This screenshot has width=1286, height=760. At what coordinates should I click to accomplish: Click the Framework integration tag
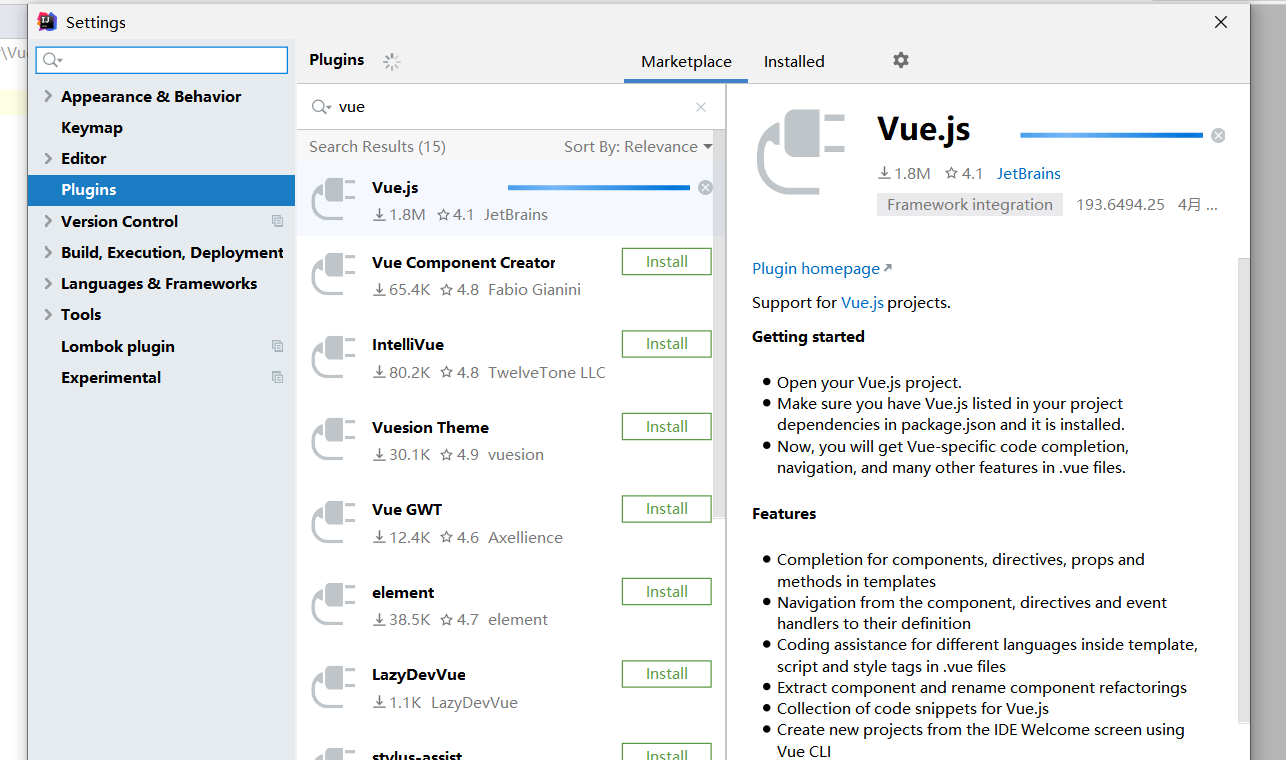pos(969,204)
